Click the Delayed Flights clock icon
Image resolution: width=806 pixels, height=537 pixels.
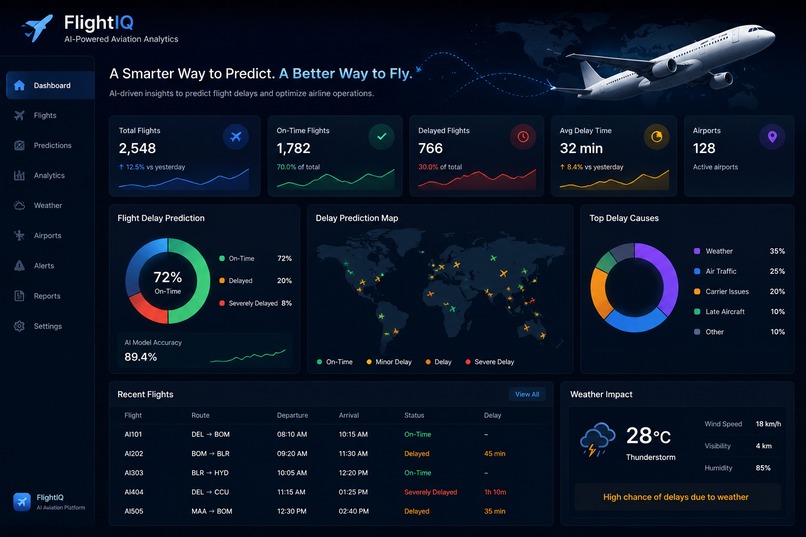point(523,137)
